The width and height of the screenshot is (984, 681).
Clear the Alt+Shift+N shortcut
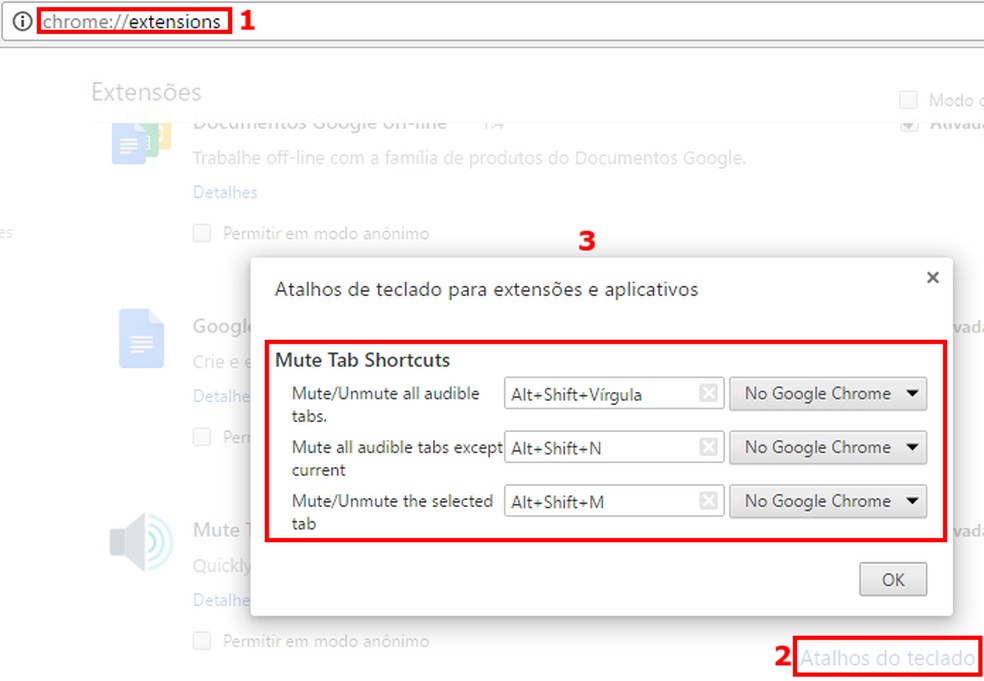[x=710, y=447]
